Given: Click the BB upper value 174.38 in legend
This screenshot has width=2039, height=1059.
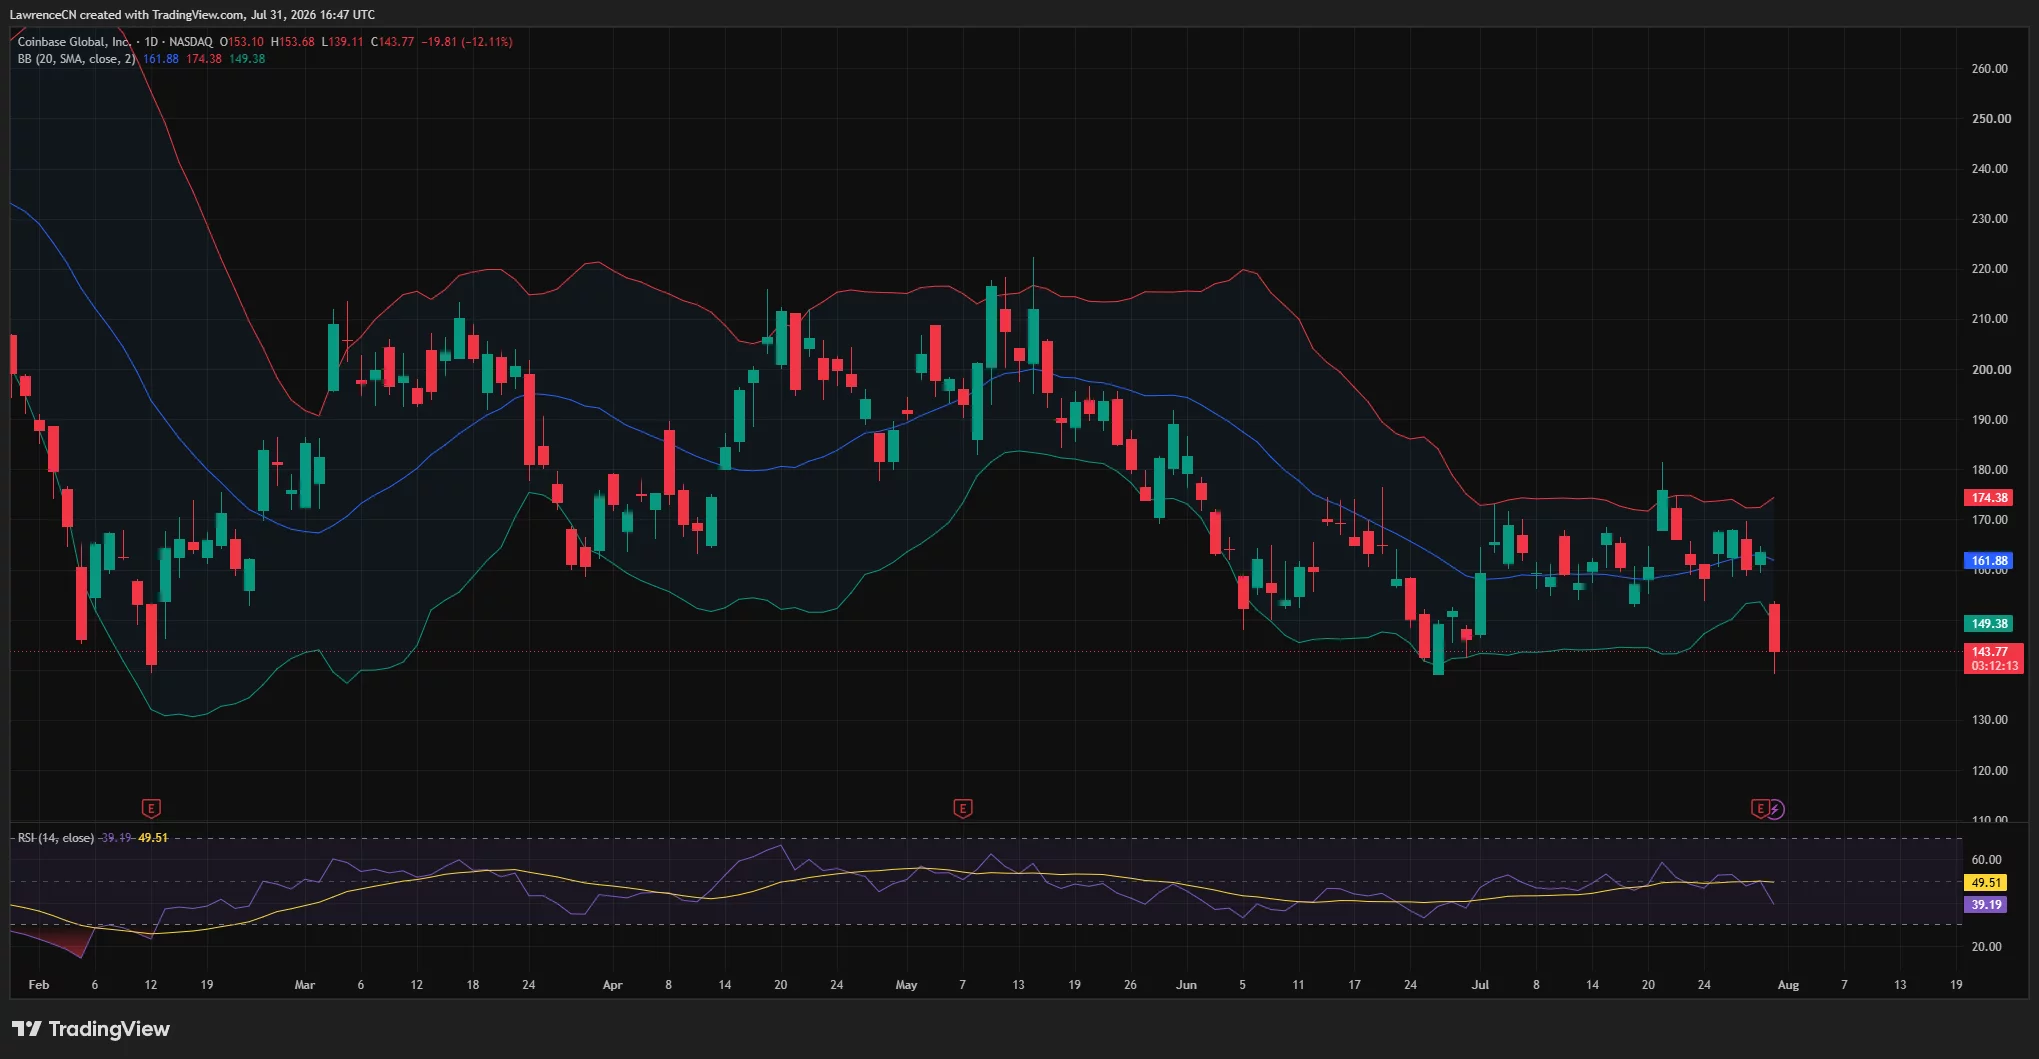Looking at the screenshot, I should pyautogui.click(x=204, y=59).
